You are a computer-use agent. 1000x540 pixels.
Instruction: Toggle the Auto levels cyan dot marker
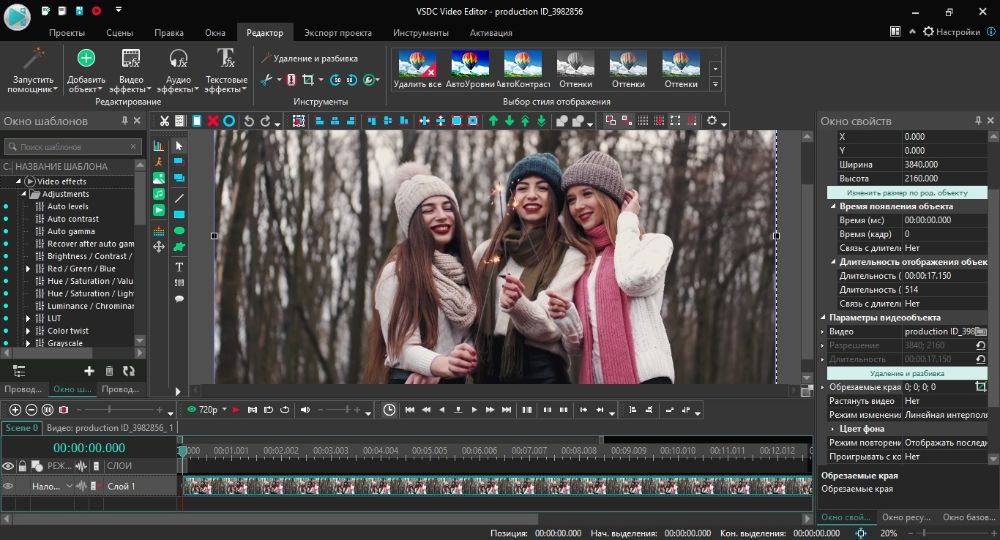[6, 206]
